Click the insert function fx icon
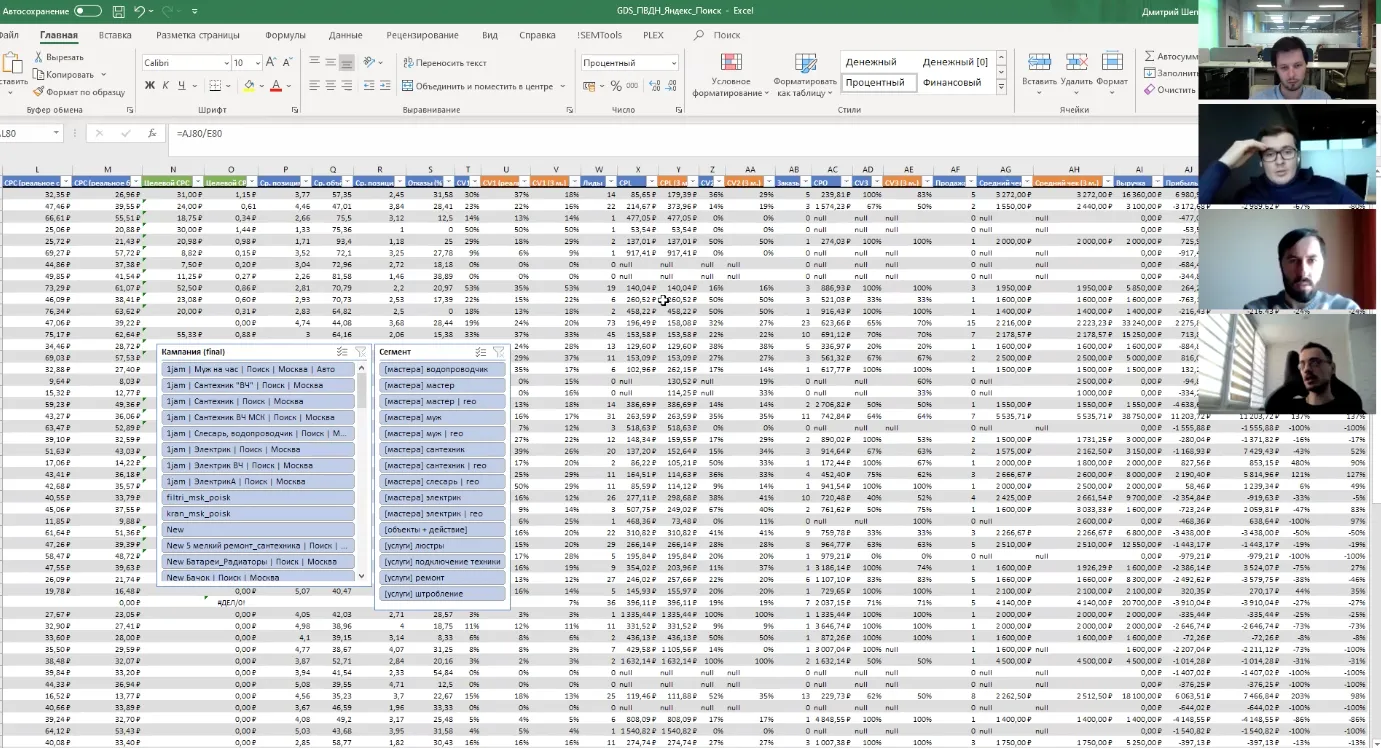This screenshot has width=1381, height=748. pyautogui.click(x=152, y=133)
